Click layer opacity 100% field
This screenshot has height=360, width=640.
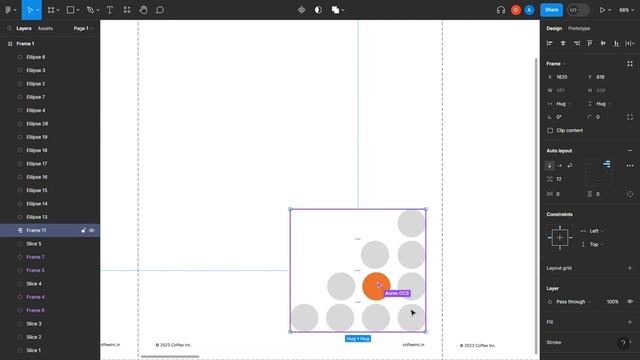612,302
